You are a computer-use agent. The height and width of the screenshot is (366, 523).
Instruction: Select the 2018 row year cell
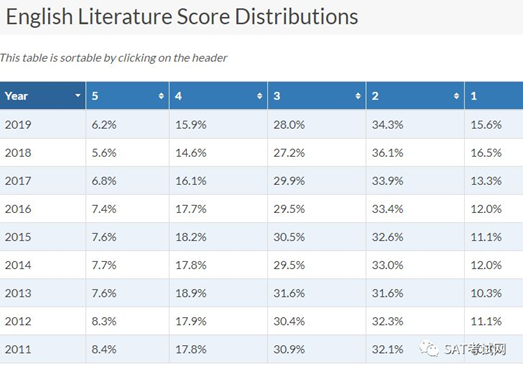(42, 152)
